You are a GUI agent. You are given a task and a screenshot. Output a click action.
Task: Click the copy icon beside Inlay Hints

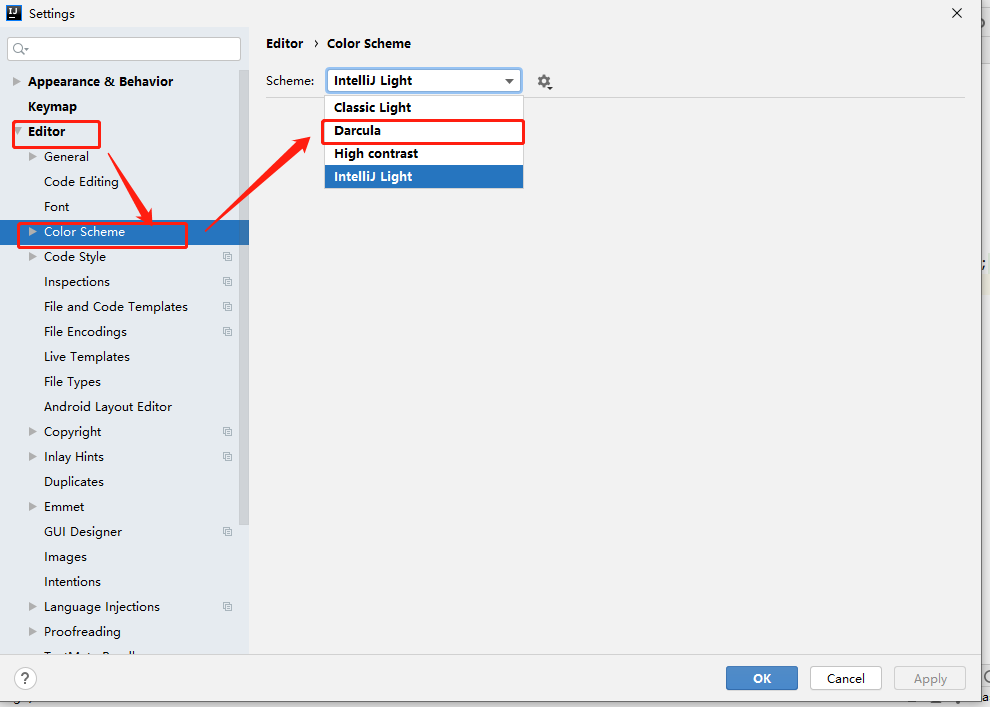point(227,456)
